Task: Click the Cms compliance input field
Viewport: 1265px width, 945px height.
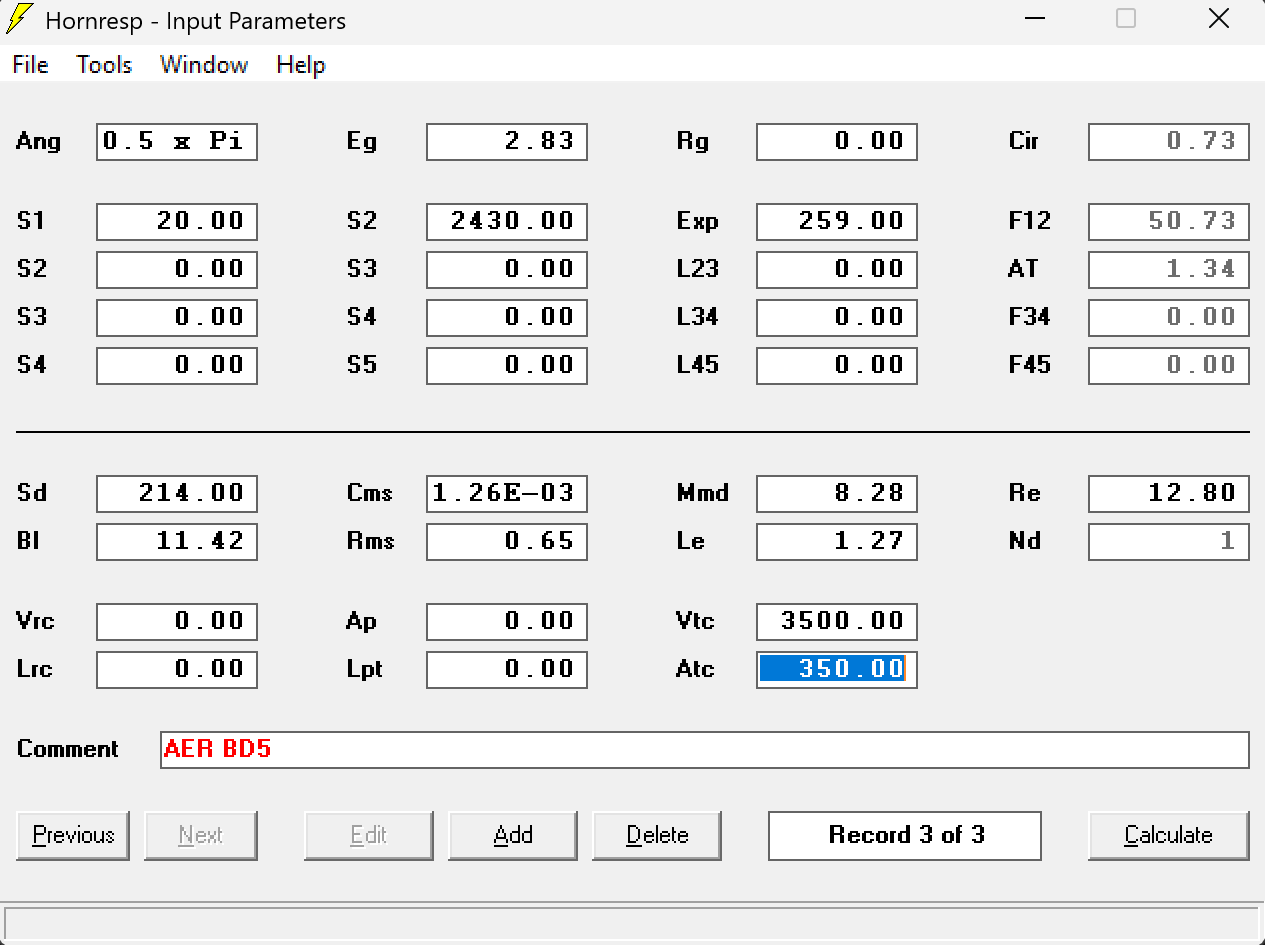Action: pos(506,494)
